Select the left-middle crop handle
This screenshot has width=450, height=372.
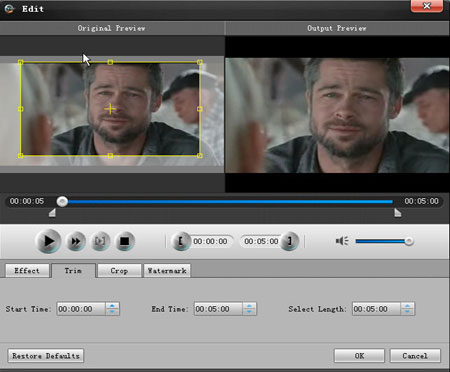pyautogui.click(x=20, y=109)
